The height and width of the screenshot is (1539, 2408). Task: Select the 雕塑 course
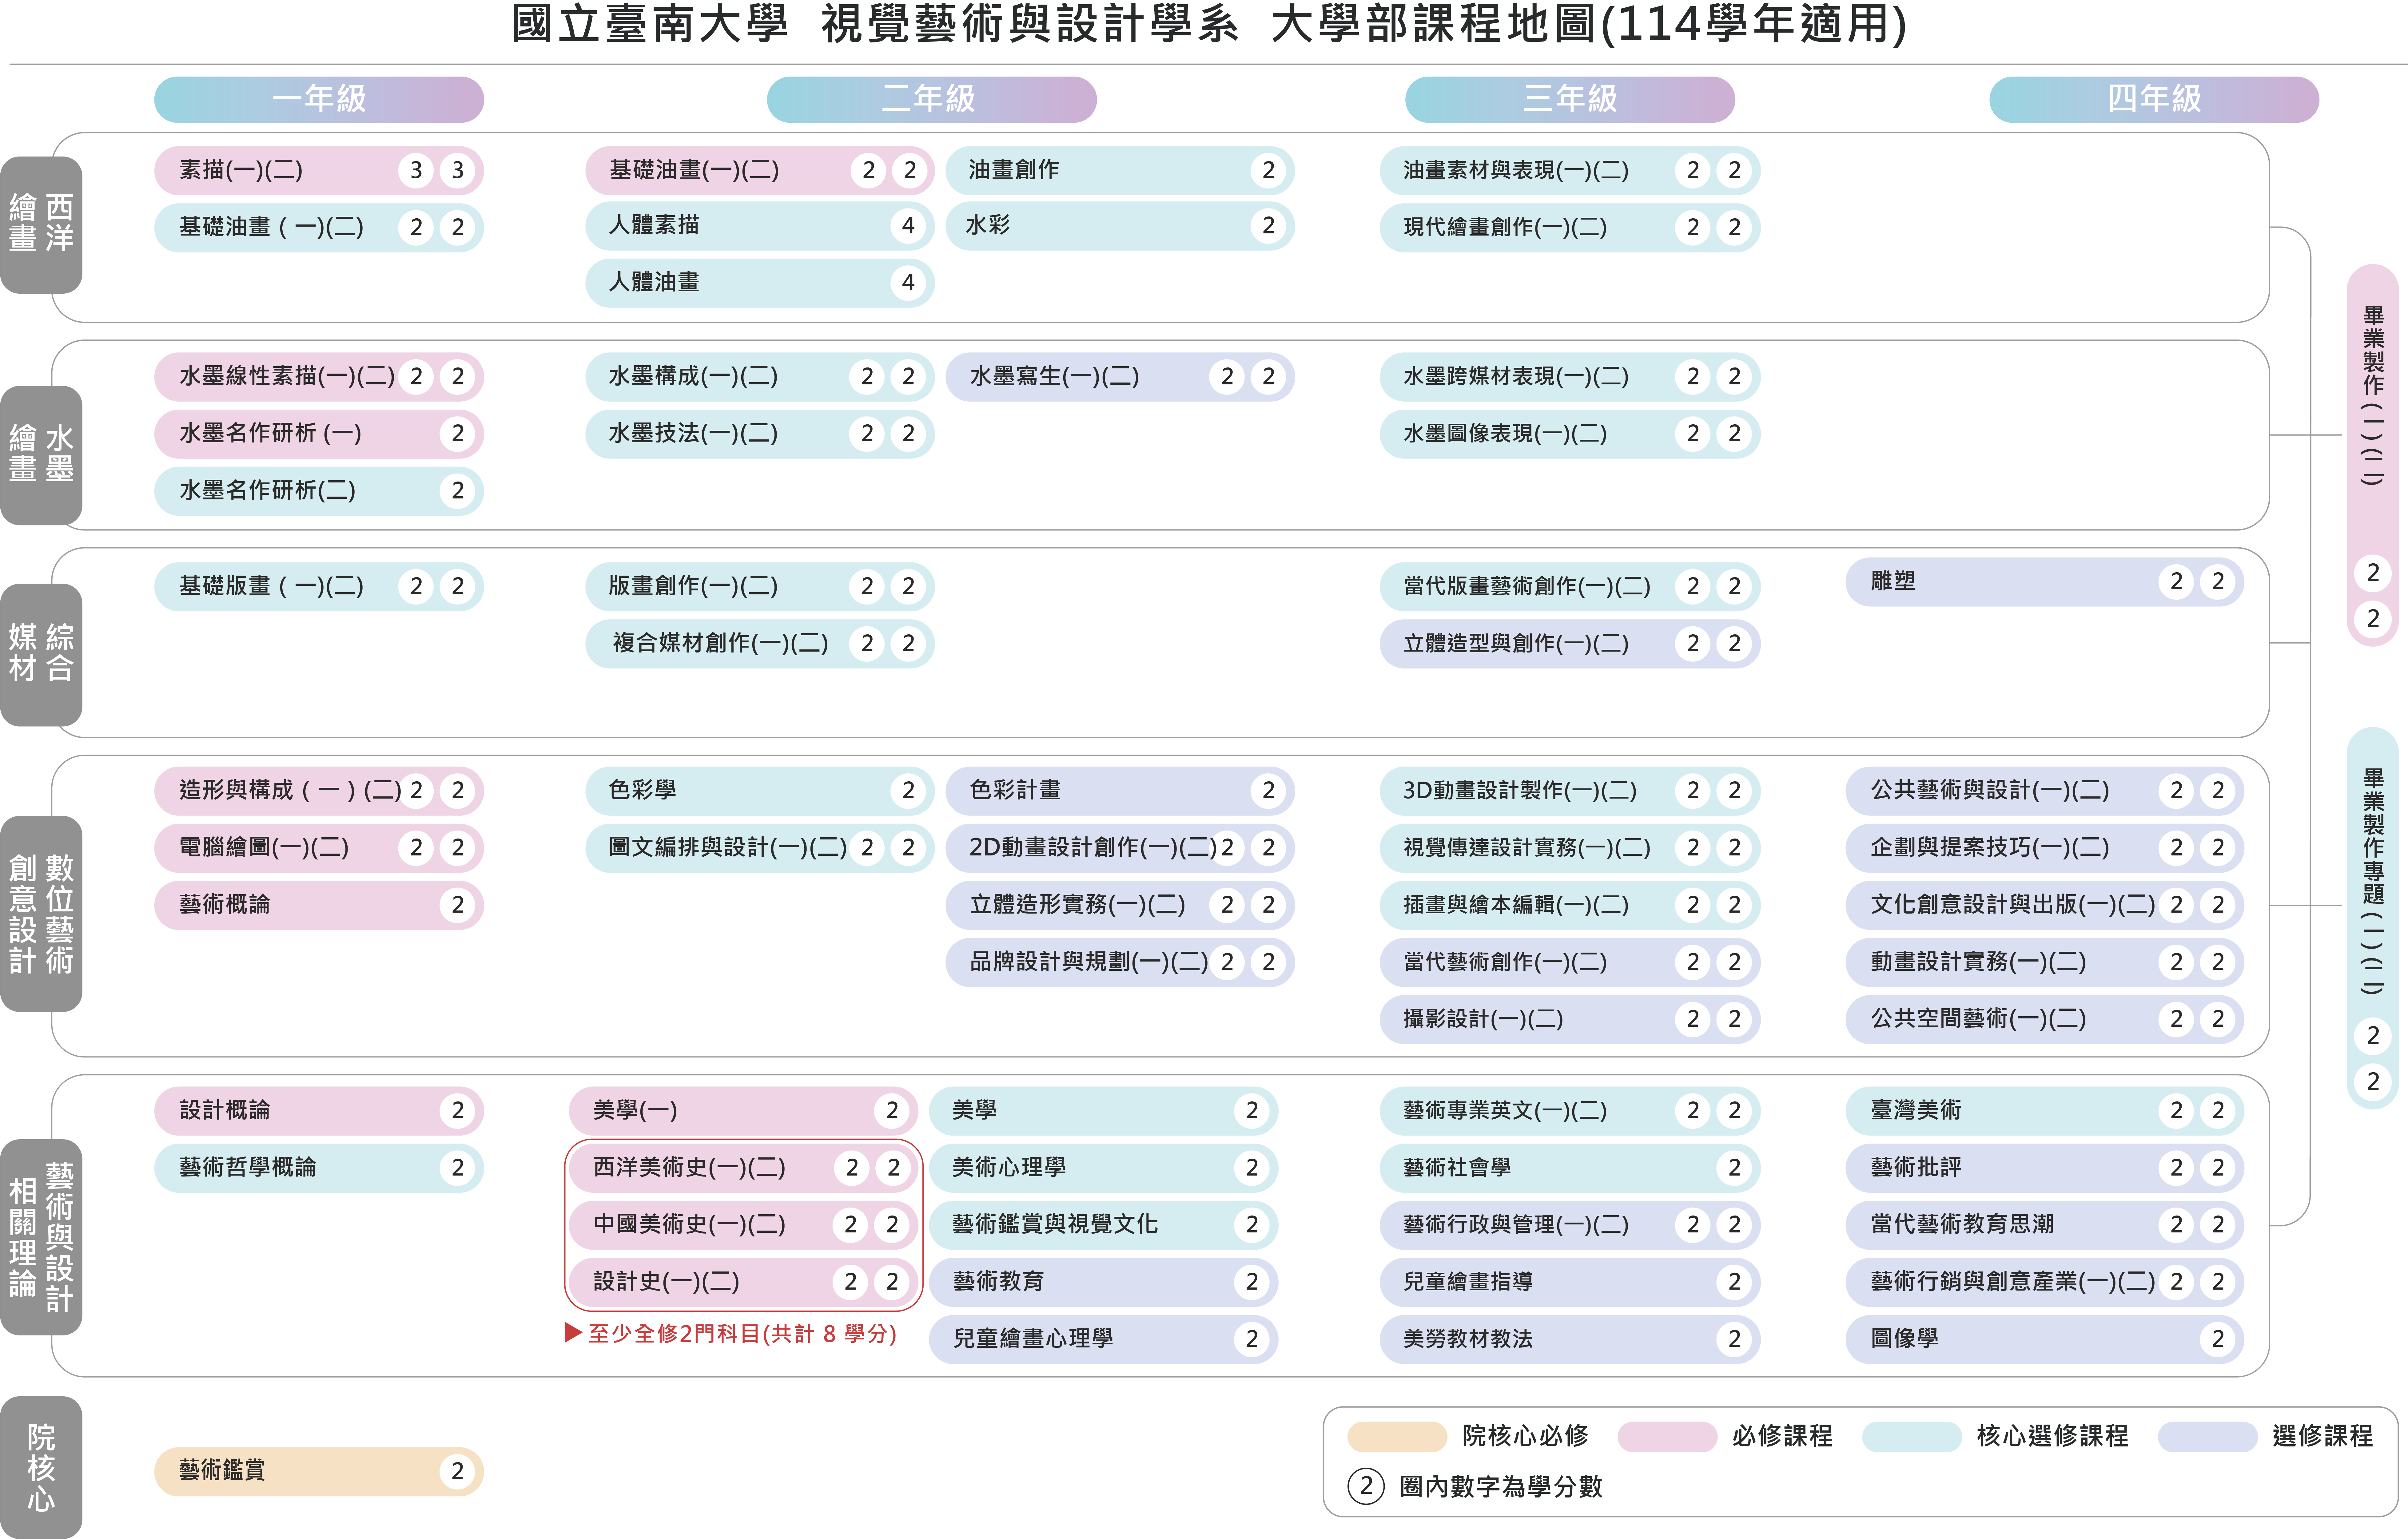click(x=2045, y=582)
